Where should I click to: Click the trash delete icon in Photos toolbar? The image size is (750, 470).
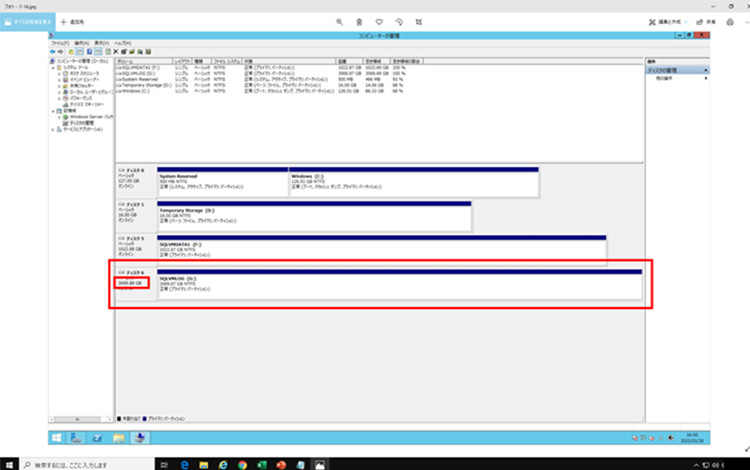359,20
